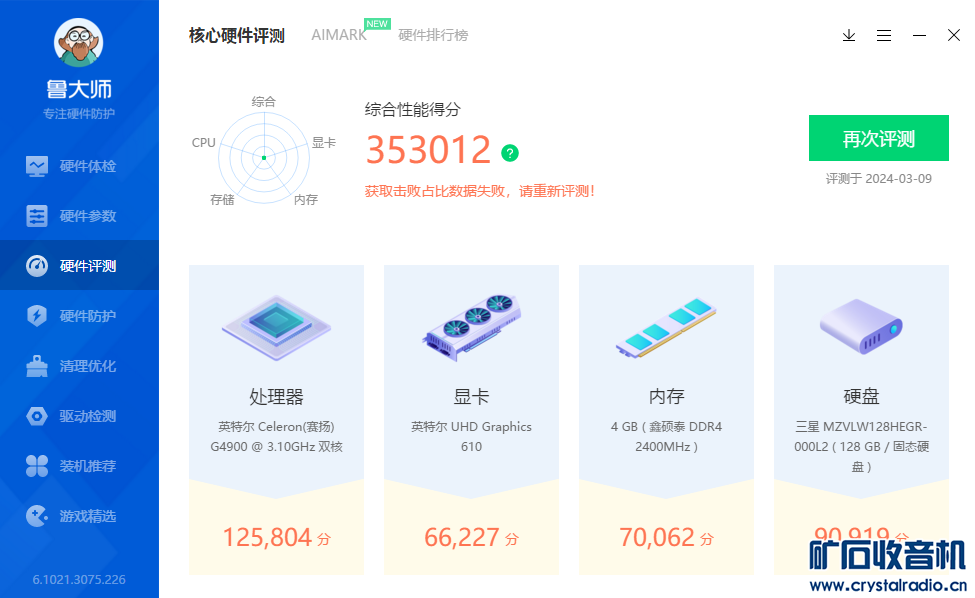Open 游戏精选 in the sidebar
This screenshot has width=975, height=598.
80,516
